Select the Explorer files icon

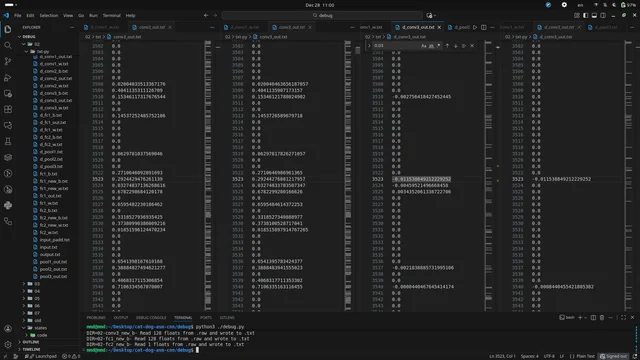[8, 29]
